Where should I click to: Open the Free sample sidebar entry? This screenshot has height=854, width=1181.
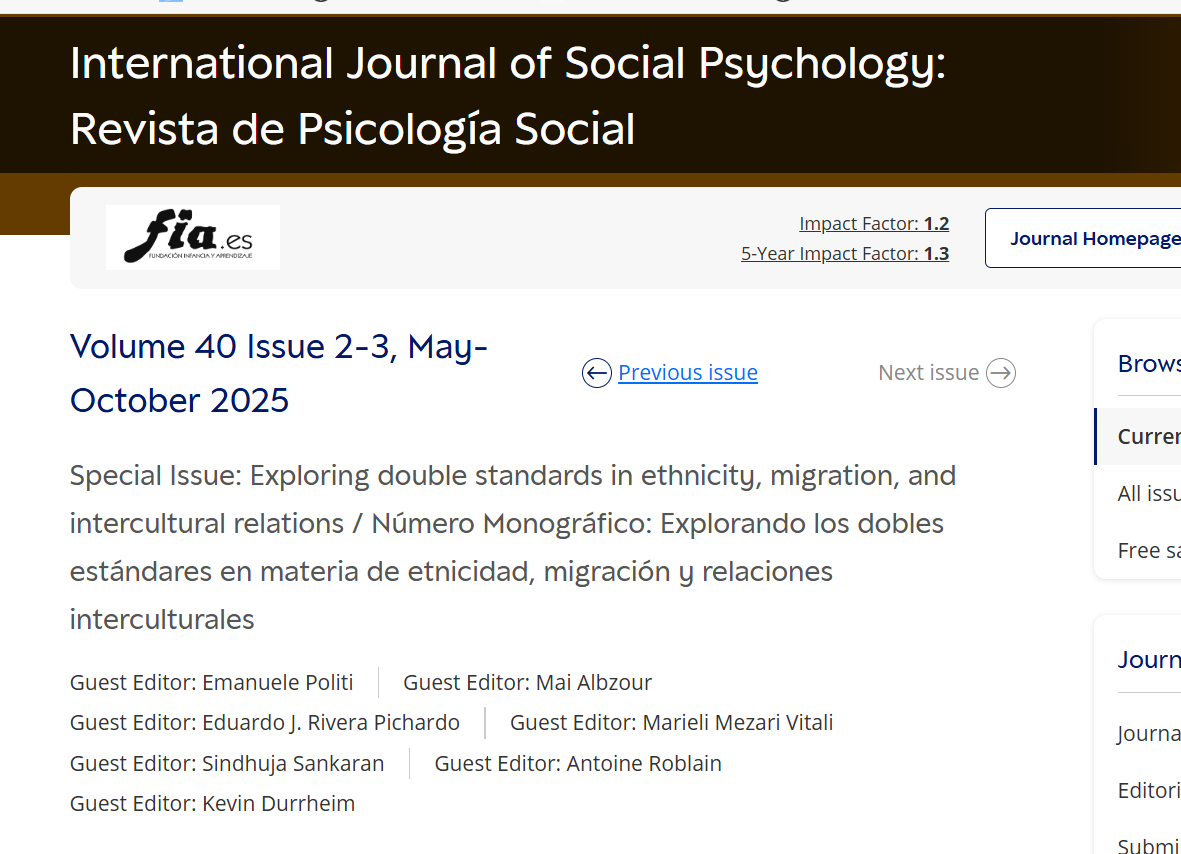pyautogui.click(x=1148, y=550)
